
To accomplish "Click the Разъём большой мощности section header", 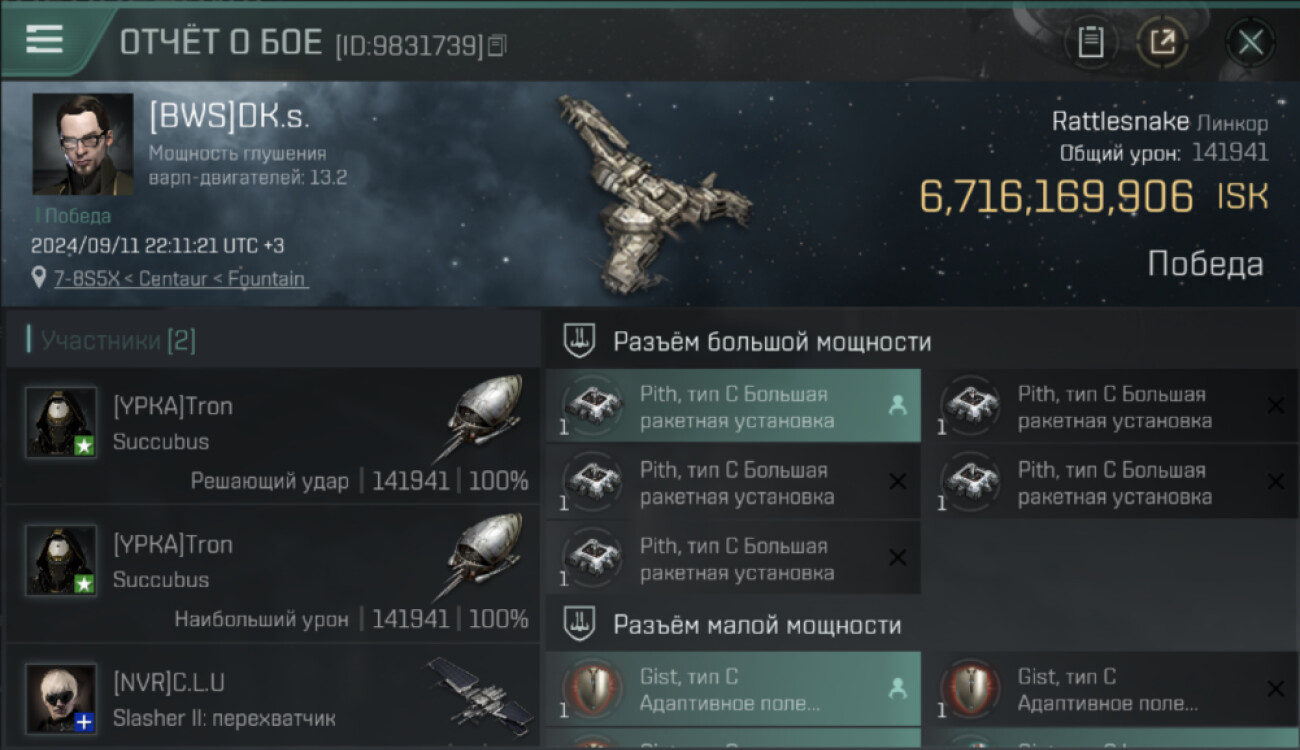I will [x=772, y=342].
